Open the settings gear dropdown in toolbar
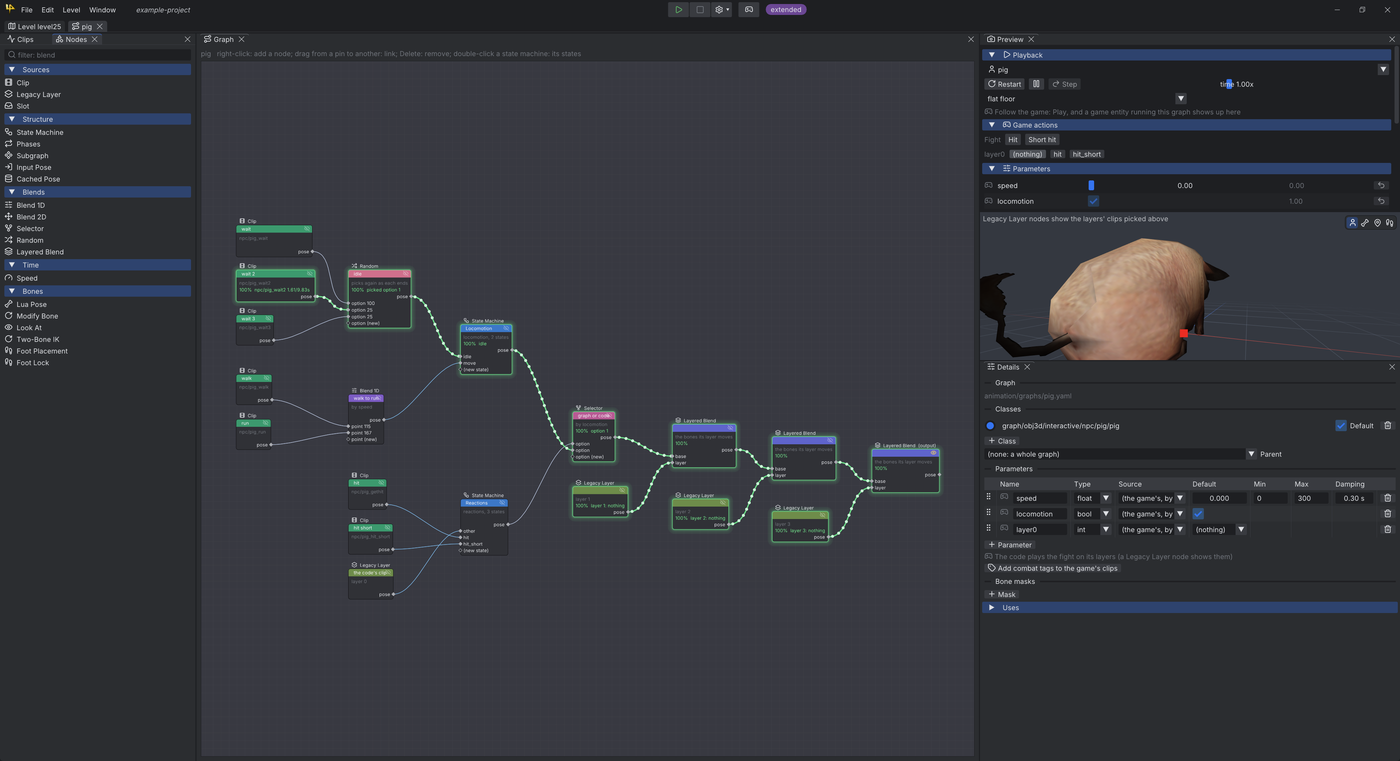 click(722, 10)
